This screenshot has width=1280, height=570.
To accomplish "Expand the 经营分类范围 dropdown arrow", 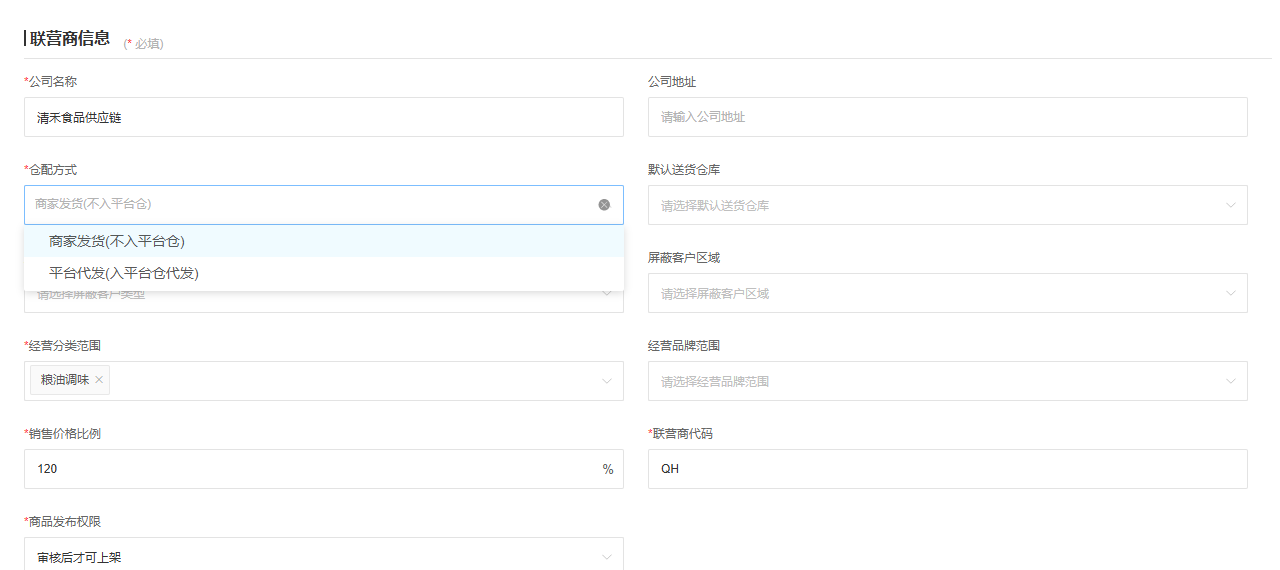I will click(x=606, y=381).
